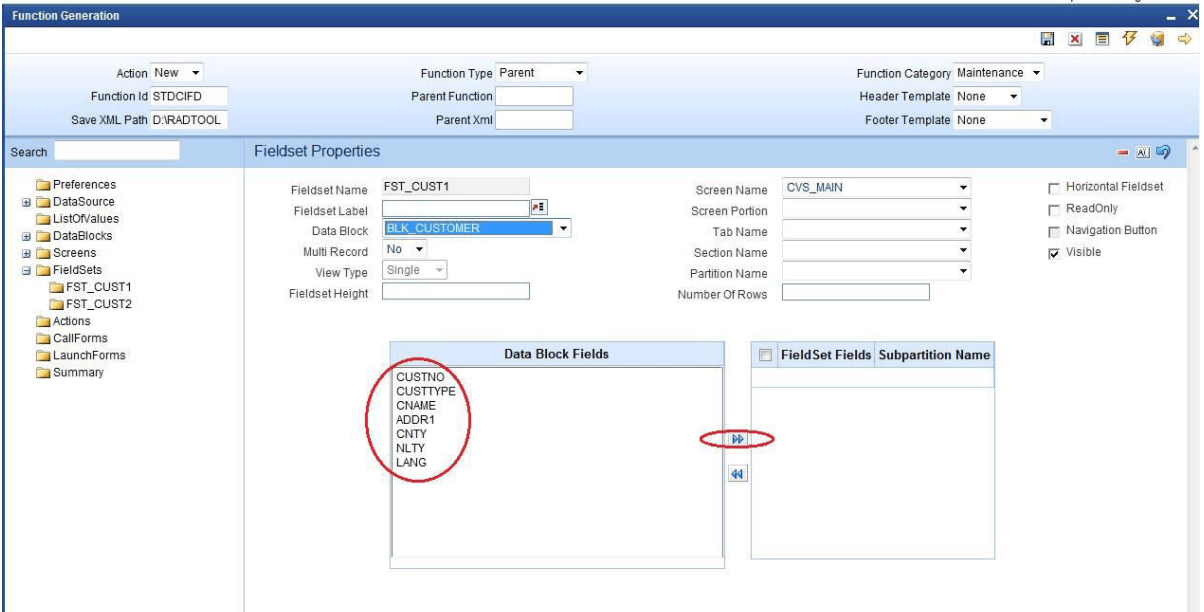This screenshot has height=612, width=1204.
Task: Collapse the FieldSets tree node
Action: click(27, 270)
